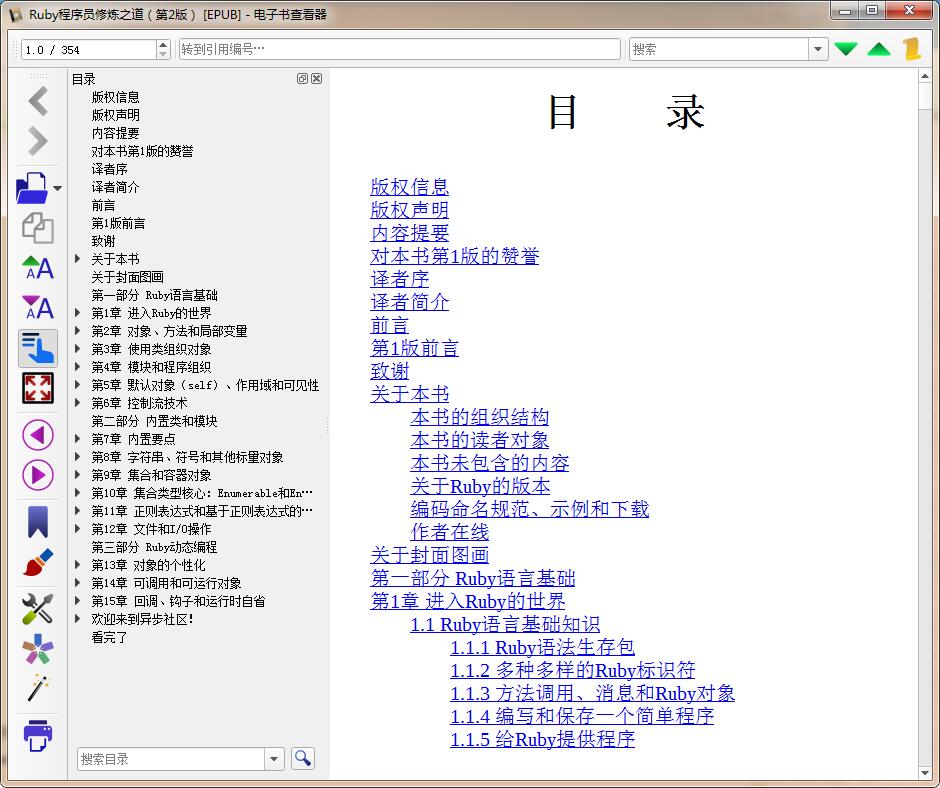This screenshot has height=788, width=940.
Task: Open 关于Ruby的版本 link
Action: pyautogui.click(x=480, y=486)
